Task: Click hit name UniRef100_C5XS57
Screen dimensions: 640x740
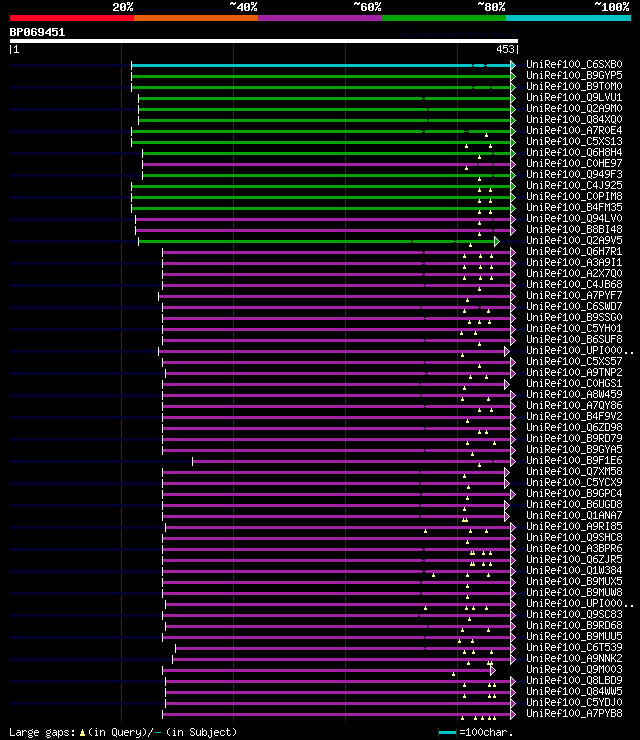Action: pyautogui.click(x=574, y=362)
